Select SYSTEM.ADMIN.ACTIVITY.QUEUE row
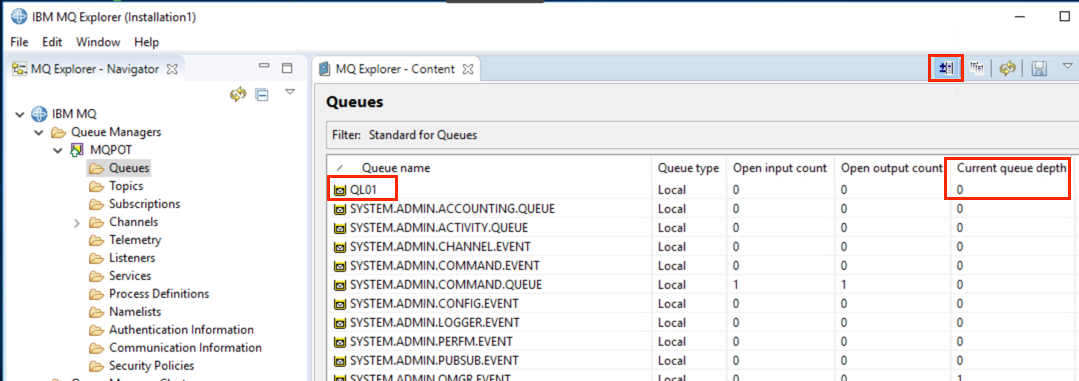The width and height of the screenshot is (1079, 381). pyautogui.click(x=703, y=228)
